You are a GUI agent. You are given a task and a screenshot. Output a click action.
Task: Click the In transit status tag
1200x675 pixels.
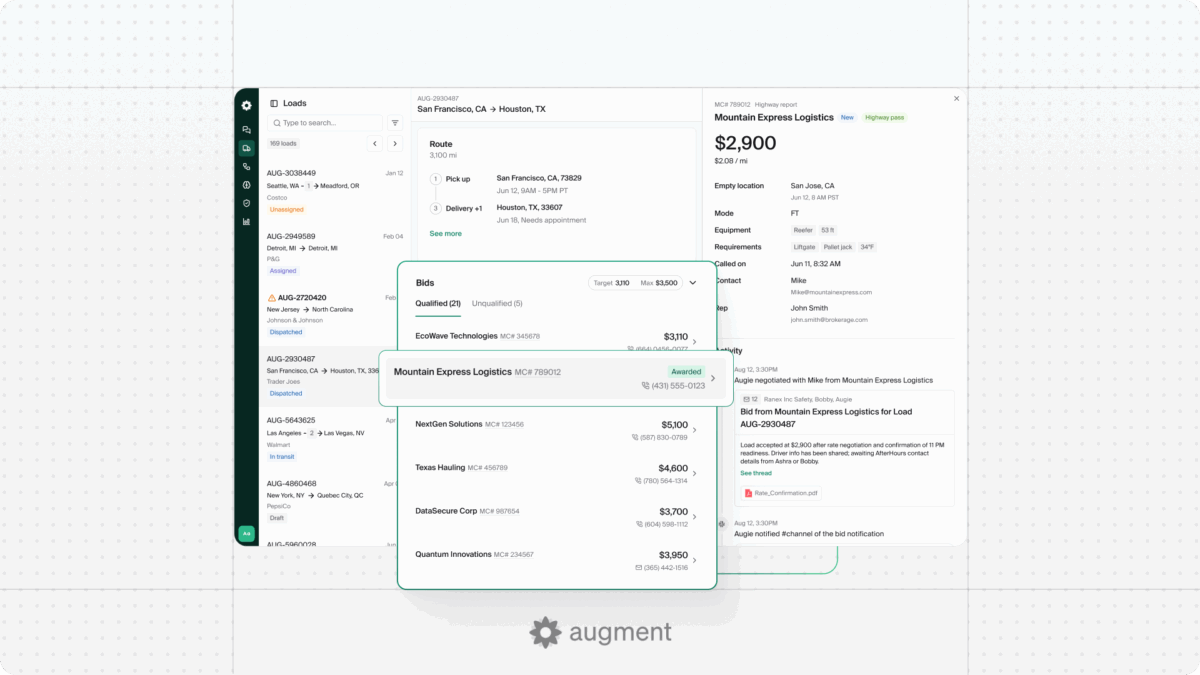(282, 456)
